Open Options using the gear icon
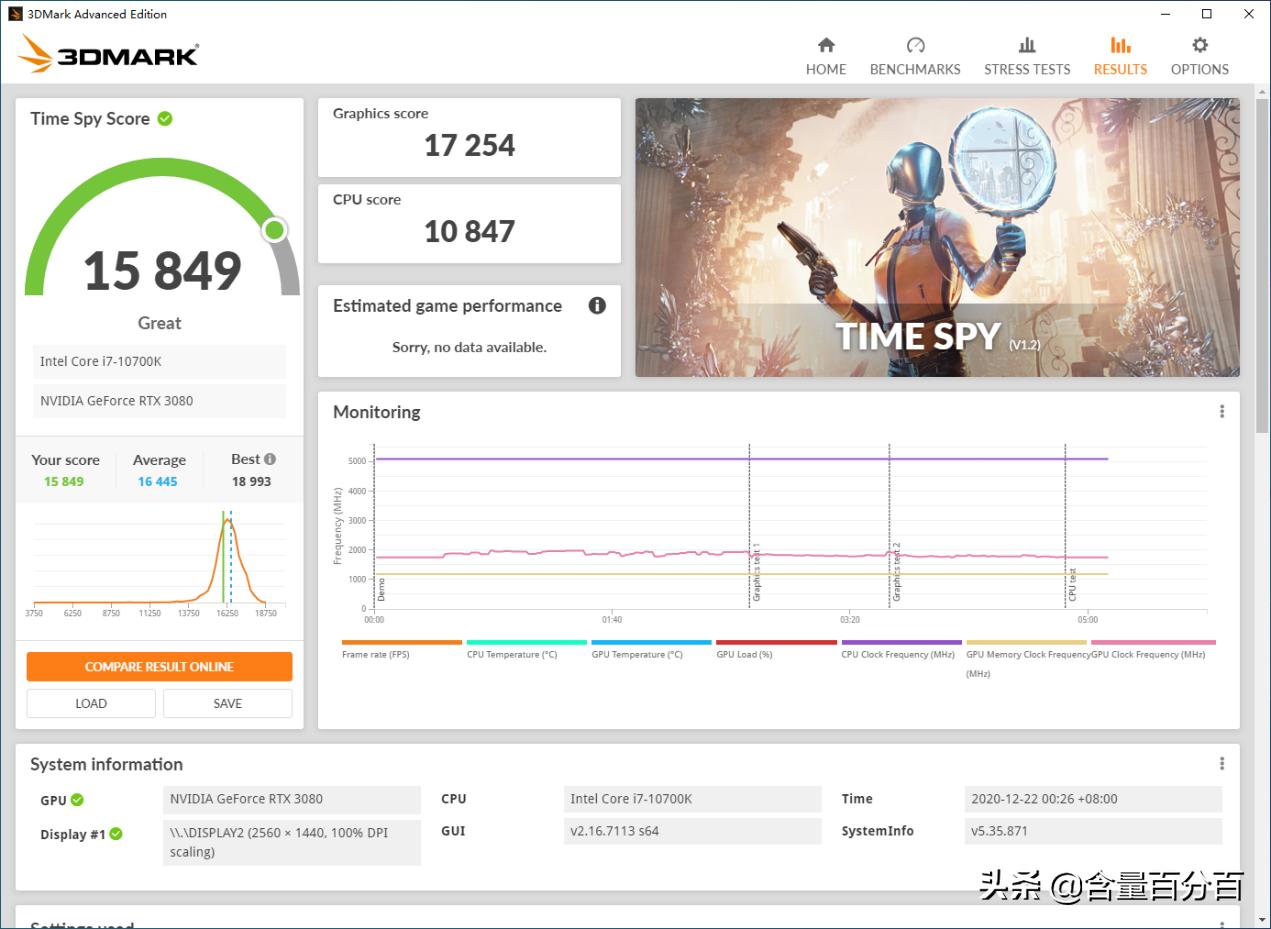 coord(1199,45)
